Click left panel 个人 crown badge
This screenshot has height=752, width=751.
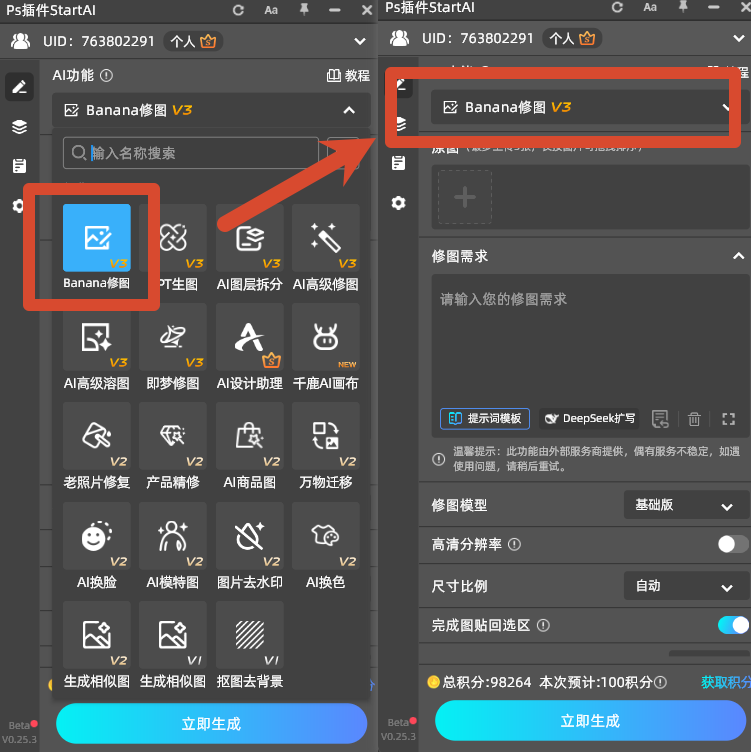click(x=193, y=42)
